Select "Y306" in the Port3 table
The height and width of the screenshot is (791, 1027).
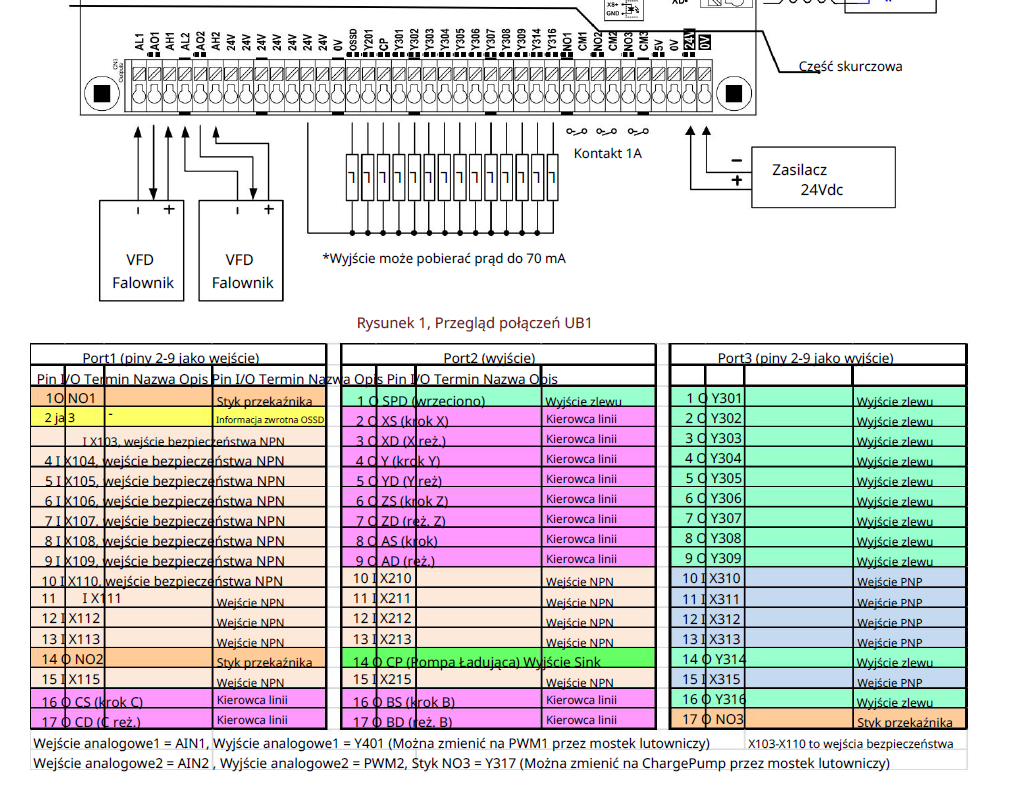pyautogui.click(x=726, y=498)
